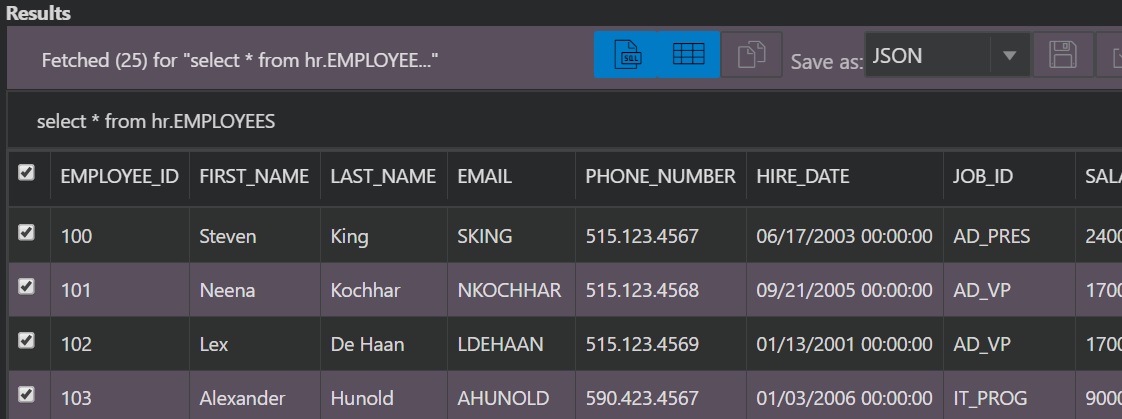Select the AD_VP cell in Lex's row
The image size is (1122, 419).
(1009, 345)
